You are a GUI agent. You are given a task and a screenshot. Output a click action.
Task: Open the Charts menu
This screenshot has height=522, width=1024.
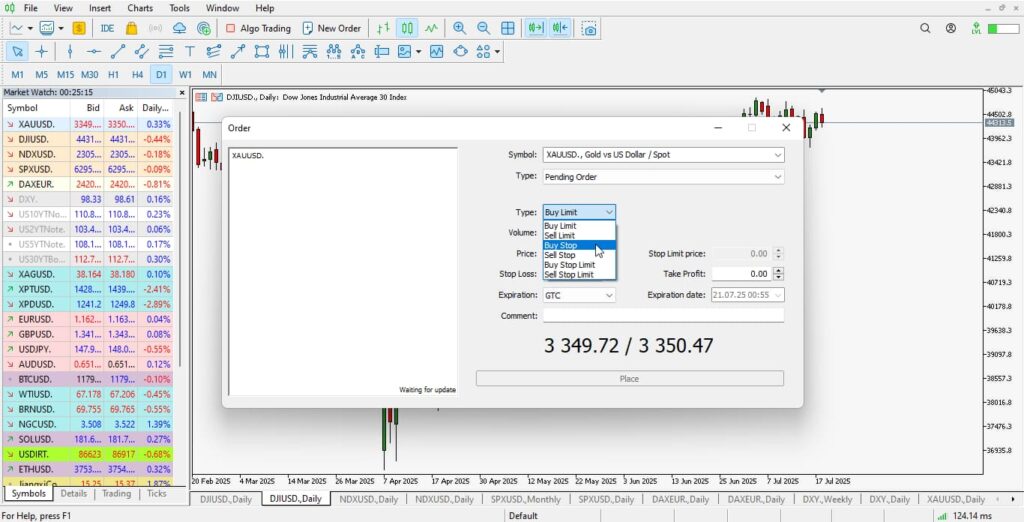click(140, 8)
